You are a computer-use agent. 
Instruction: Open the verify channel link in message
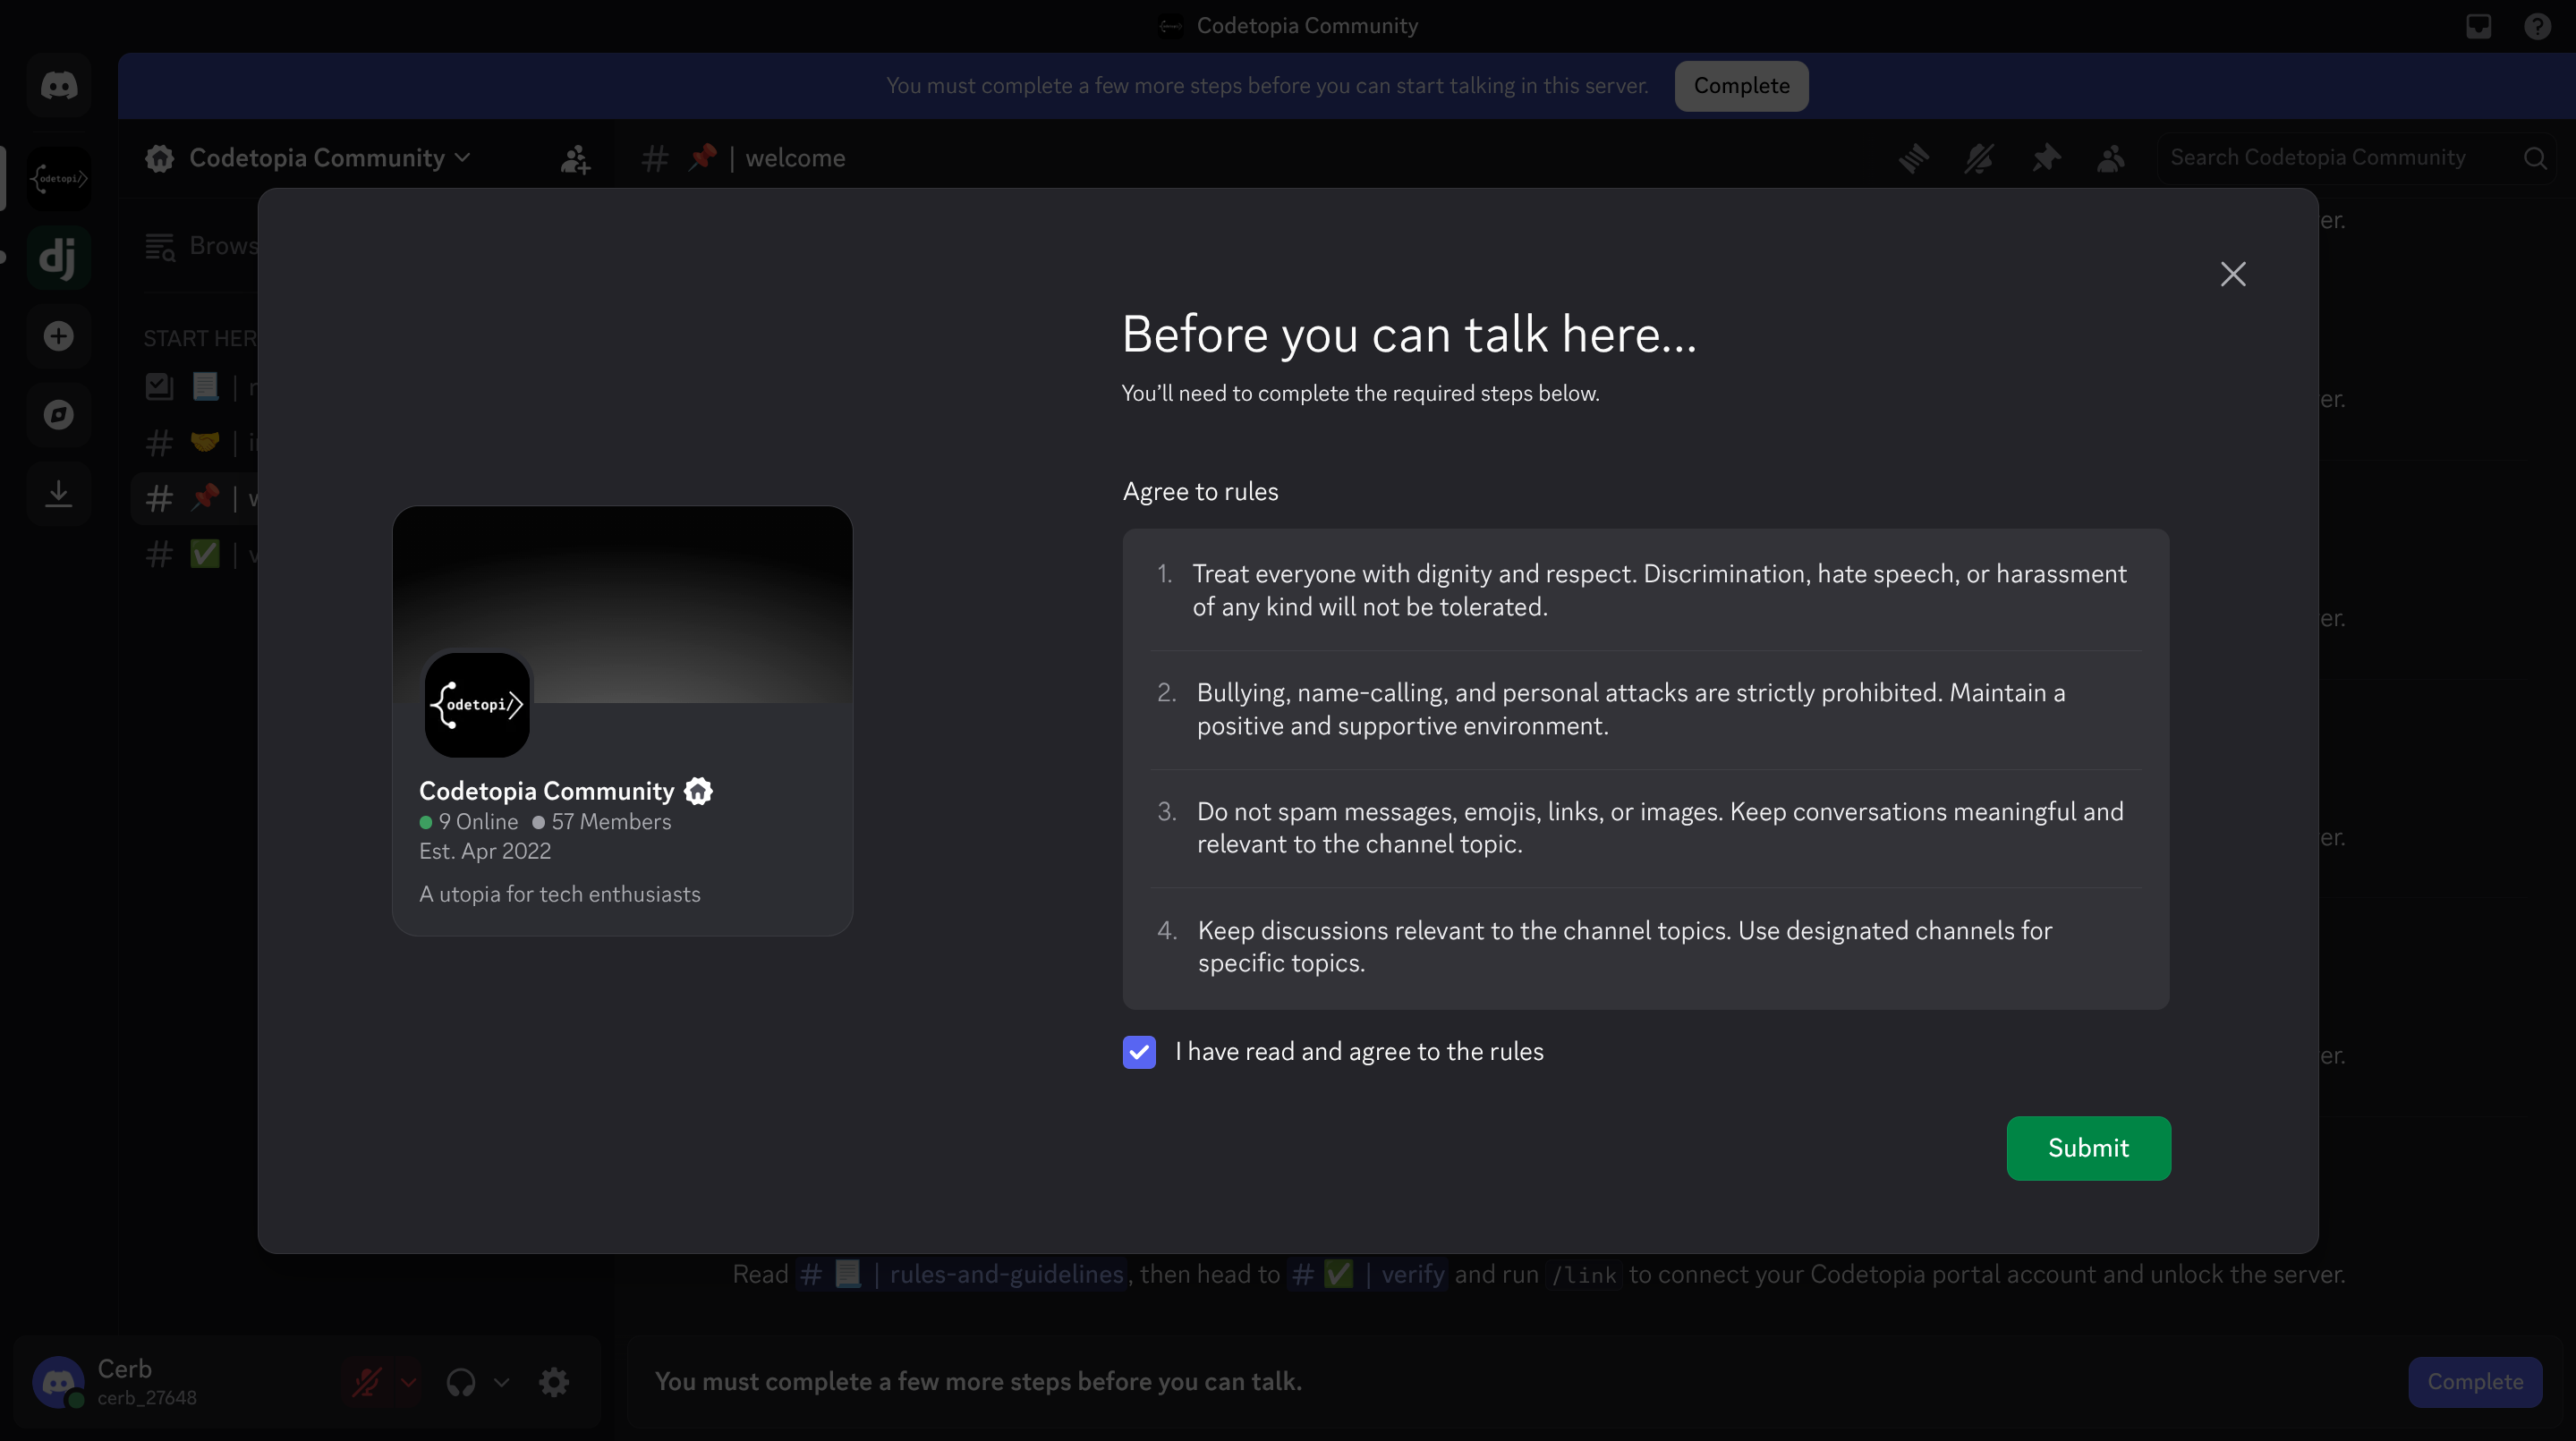(x=1368, y=1275)
